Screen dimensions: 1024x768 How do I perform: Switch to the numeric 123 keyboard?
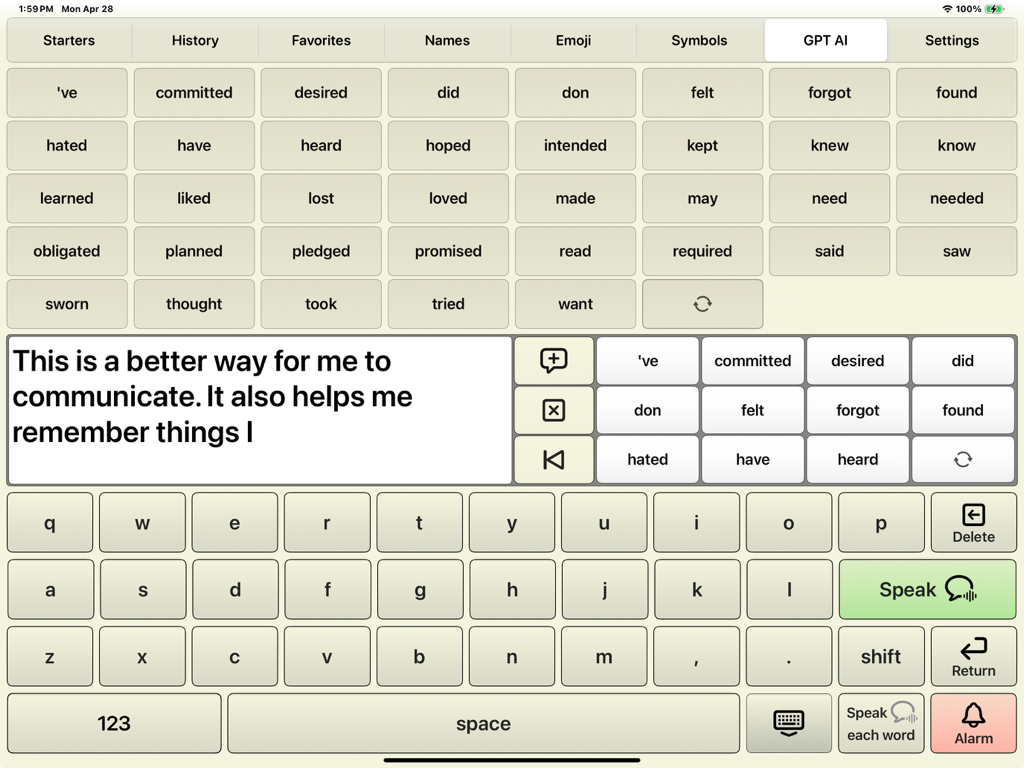tap(113, 723)
